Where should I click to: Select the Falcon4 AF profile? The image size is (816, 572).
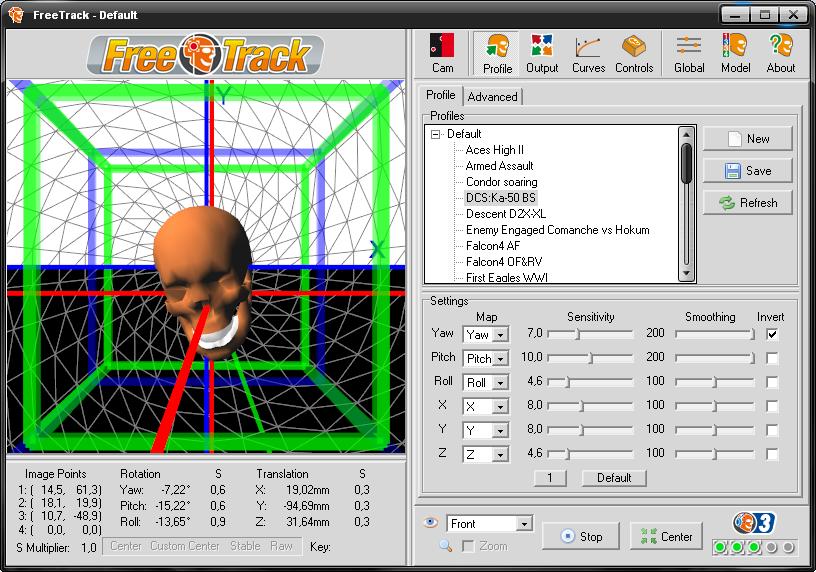point(492,246)
